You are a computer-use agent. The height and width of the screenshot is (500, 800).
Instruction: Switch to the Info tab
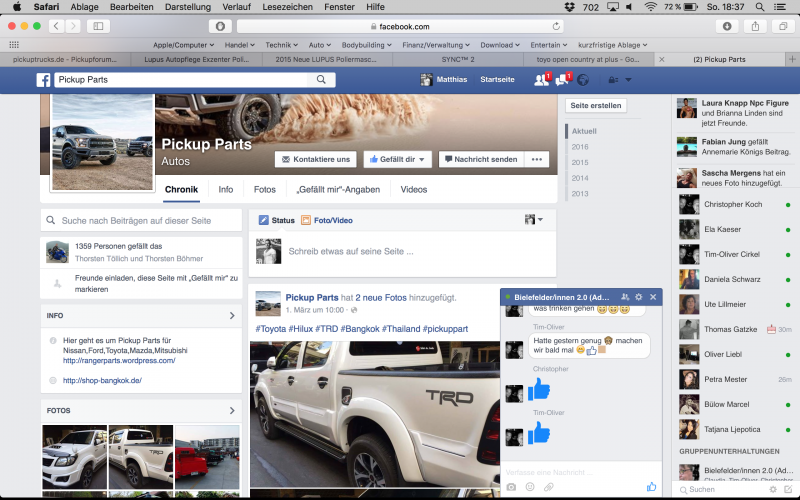tap(226, 189)
